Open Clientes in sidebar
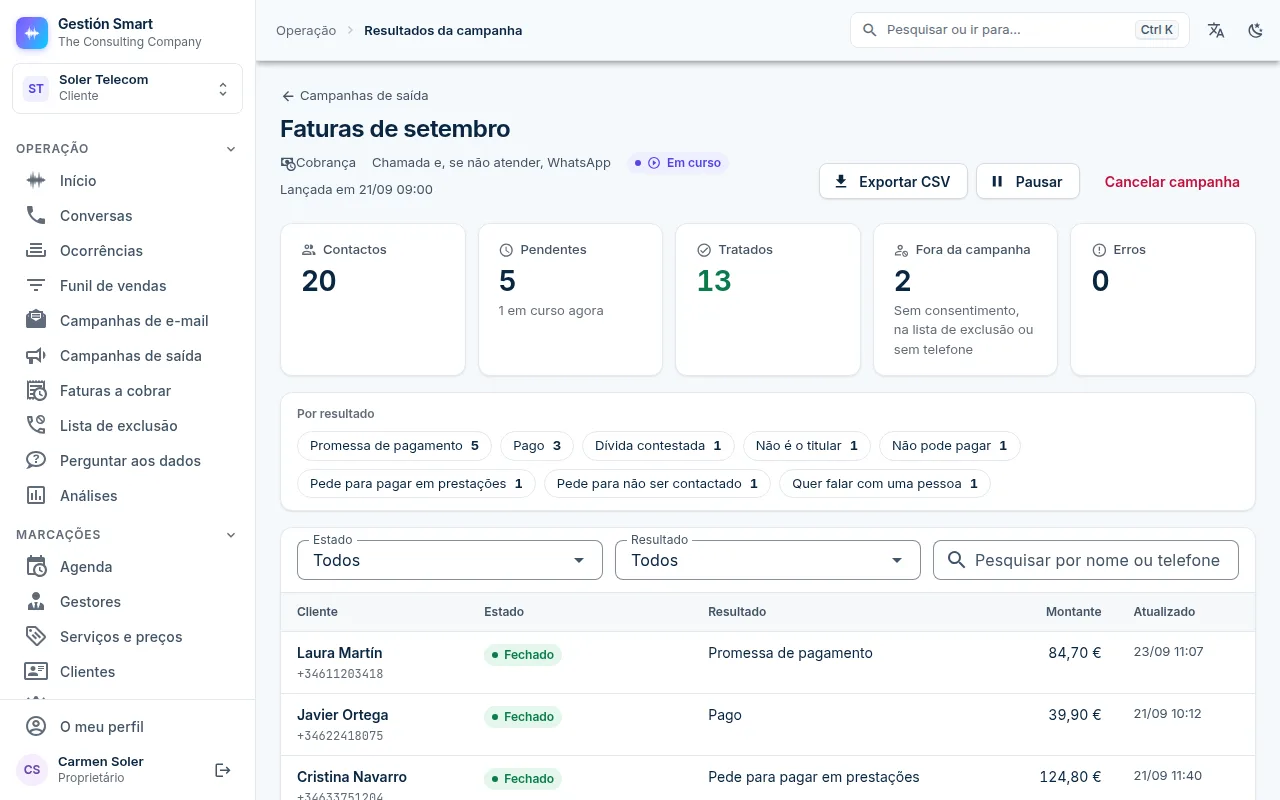The height and width of the screenshot is (800, 1280). [128, 672]
